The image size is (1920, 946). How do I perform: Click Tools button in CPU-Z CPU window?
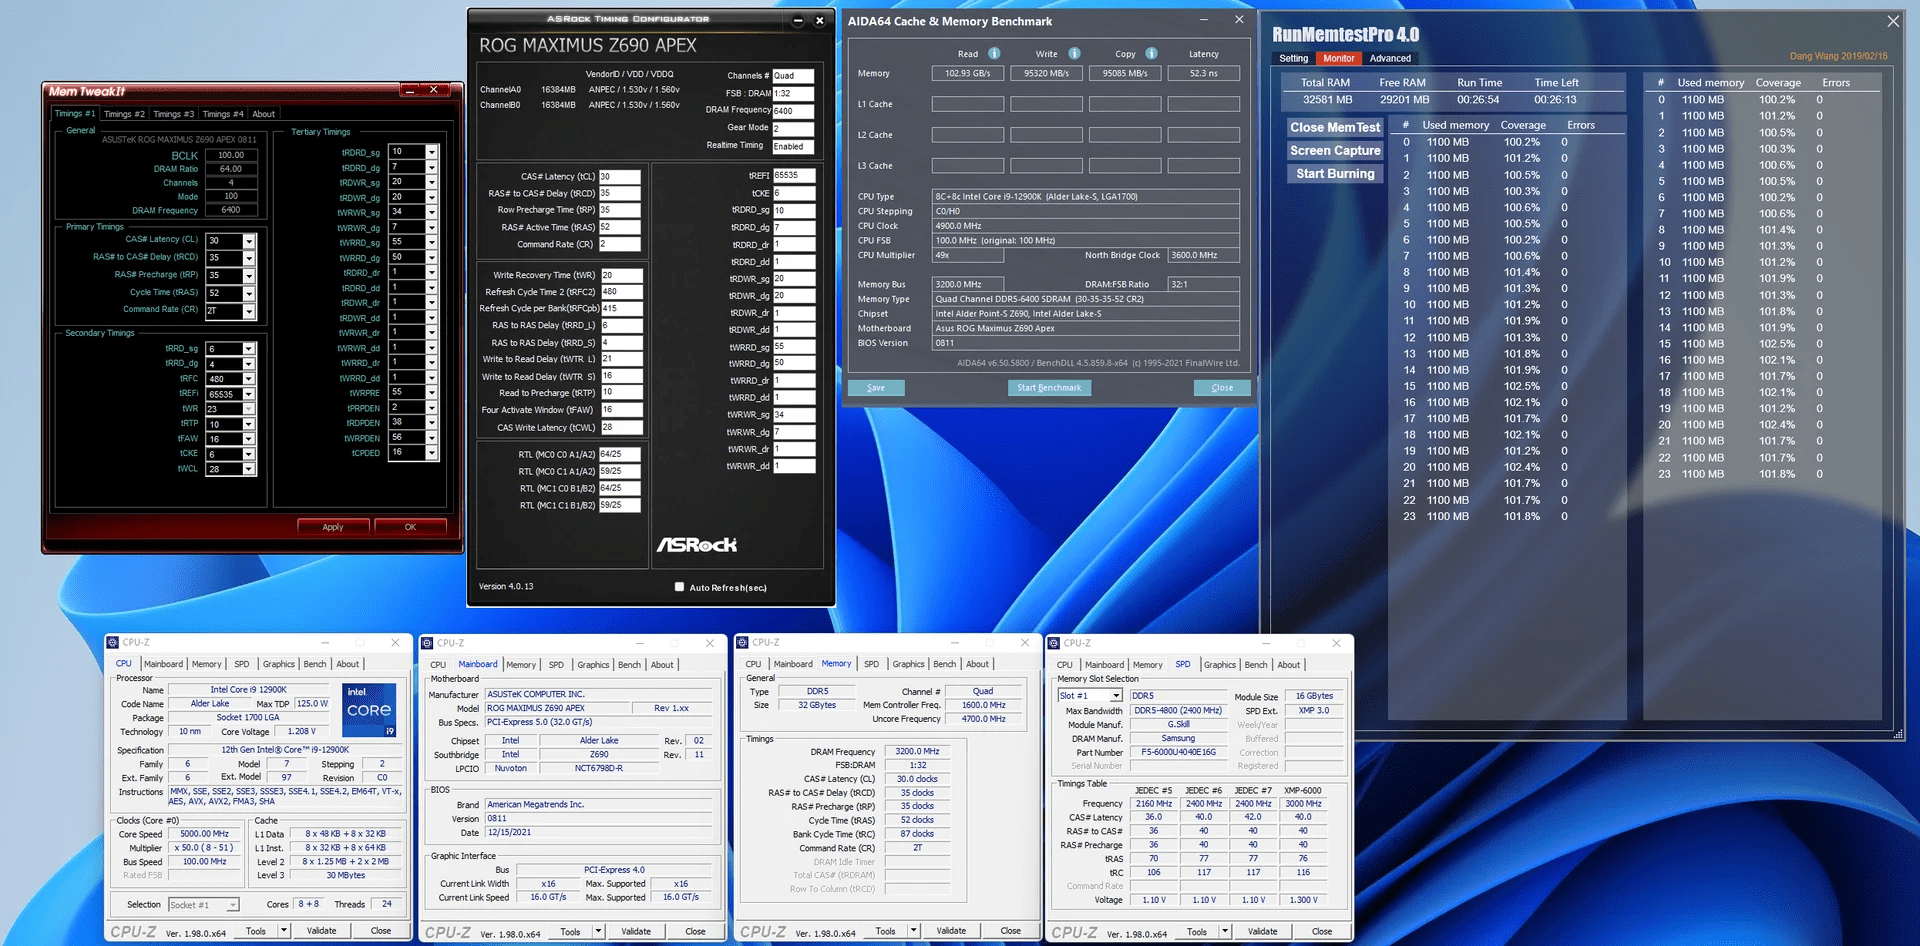point(256,931)
